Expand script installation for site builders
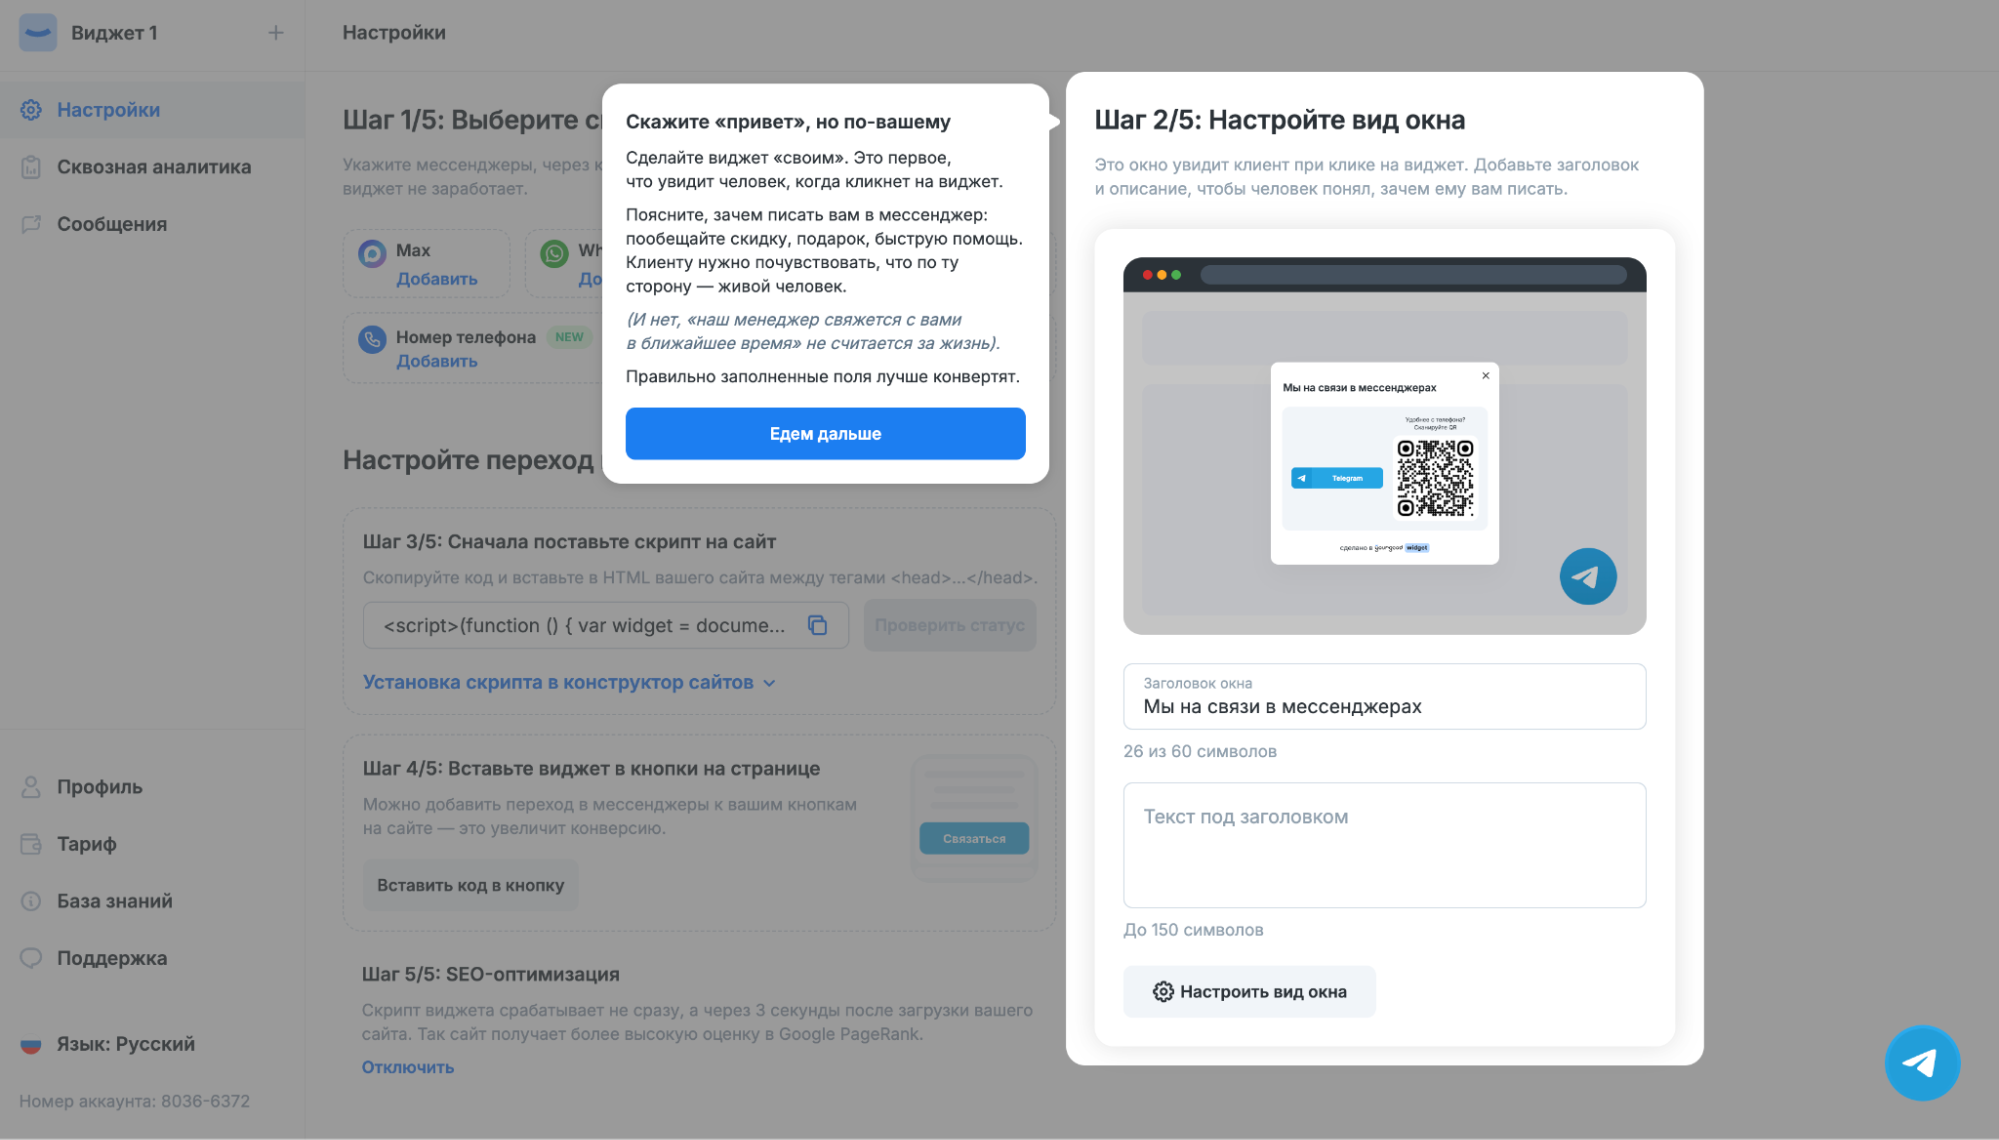The height and width of the screenshot is (1140, 1999). [569, 682]
